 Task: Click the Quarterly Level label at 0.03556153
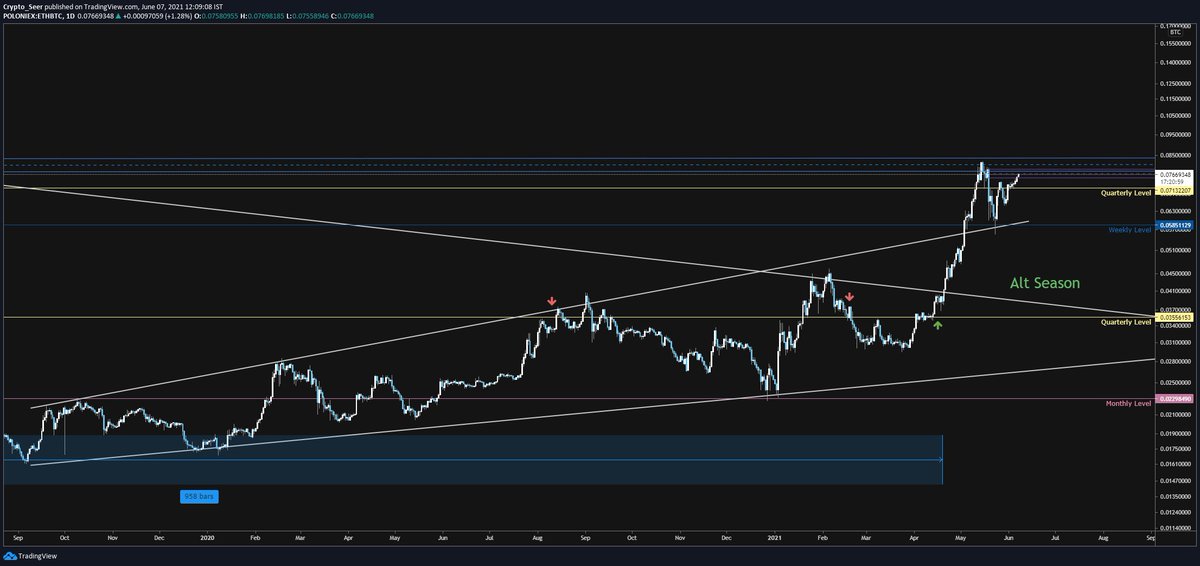point(1126,322)
